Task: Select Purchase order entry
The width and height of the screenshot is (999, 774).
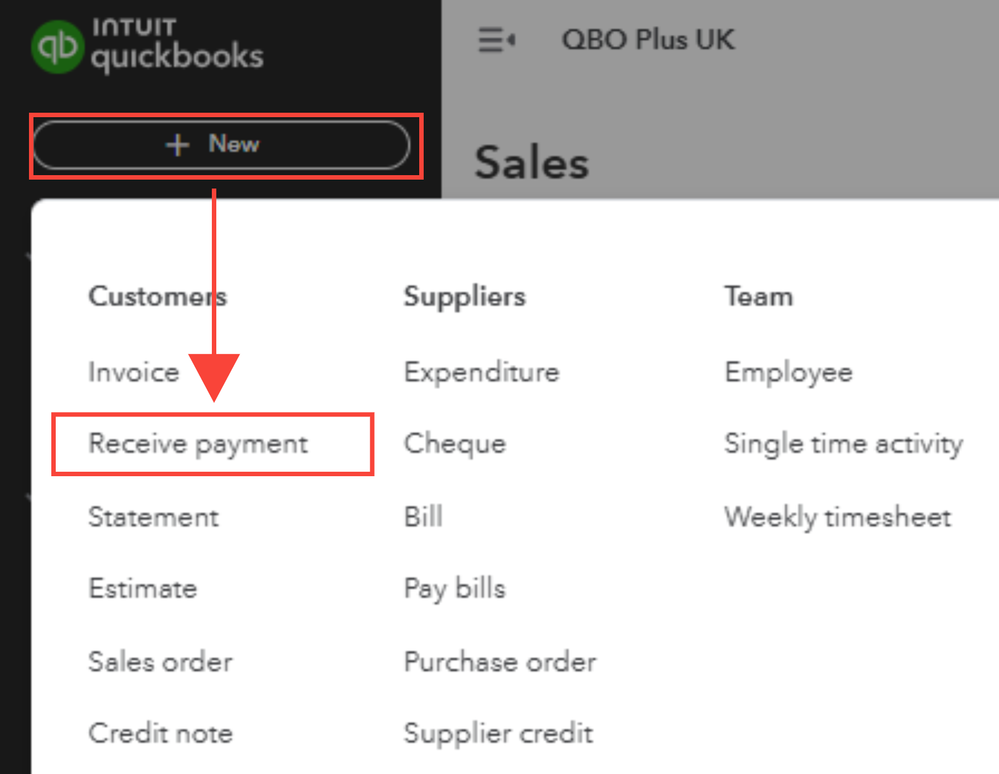Action: click(499, 661)
